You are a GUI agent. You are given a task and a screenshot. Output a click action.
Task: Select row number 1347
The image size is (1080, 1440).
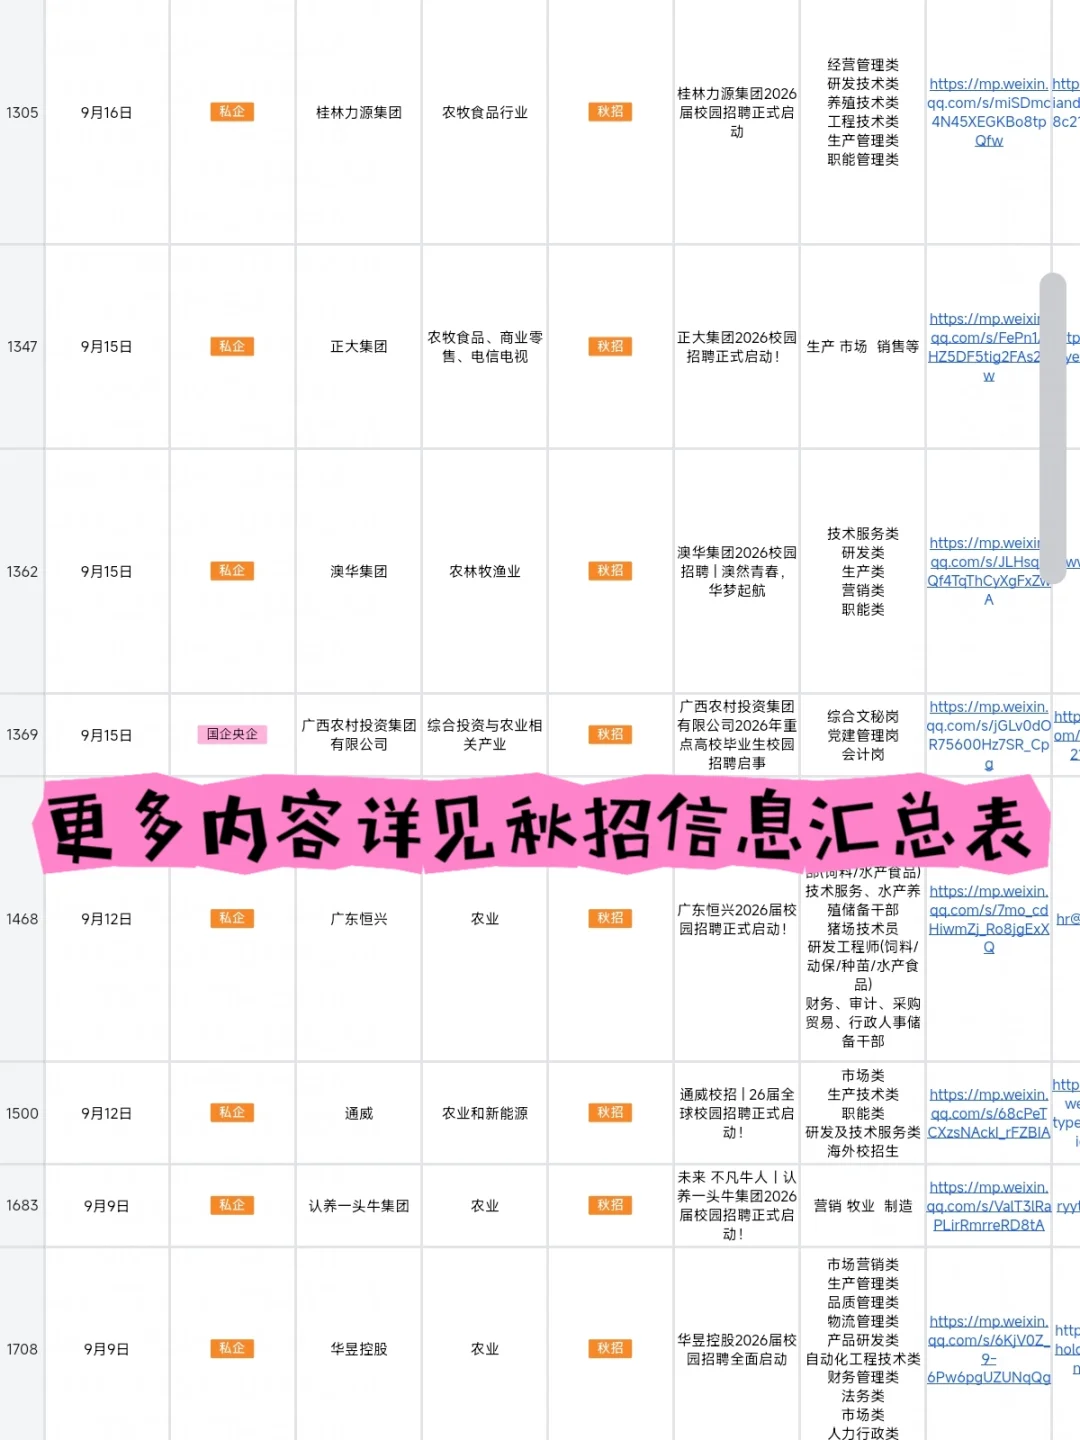coord(22,347)
